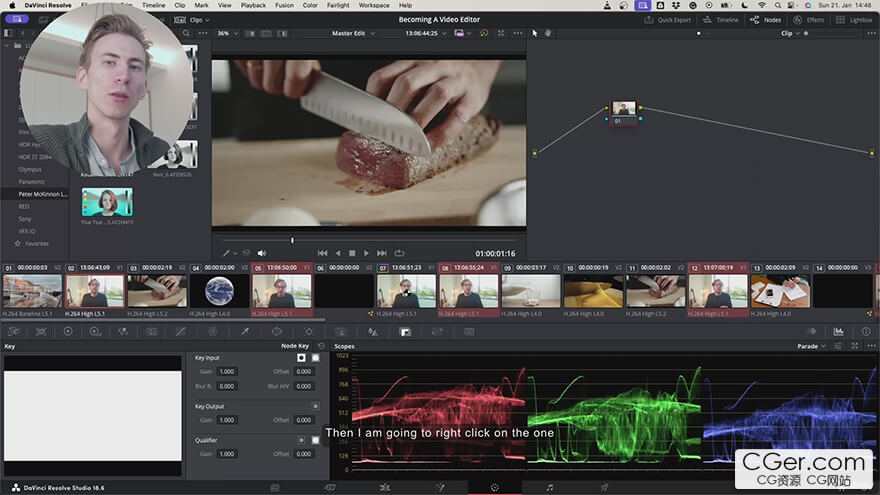Go to the Fusion page
Image resolution: width=880 pixels, height=495 pixels.
(x=440, y=488)
